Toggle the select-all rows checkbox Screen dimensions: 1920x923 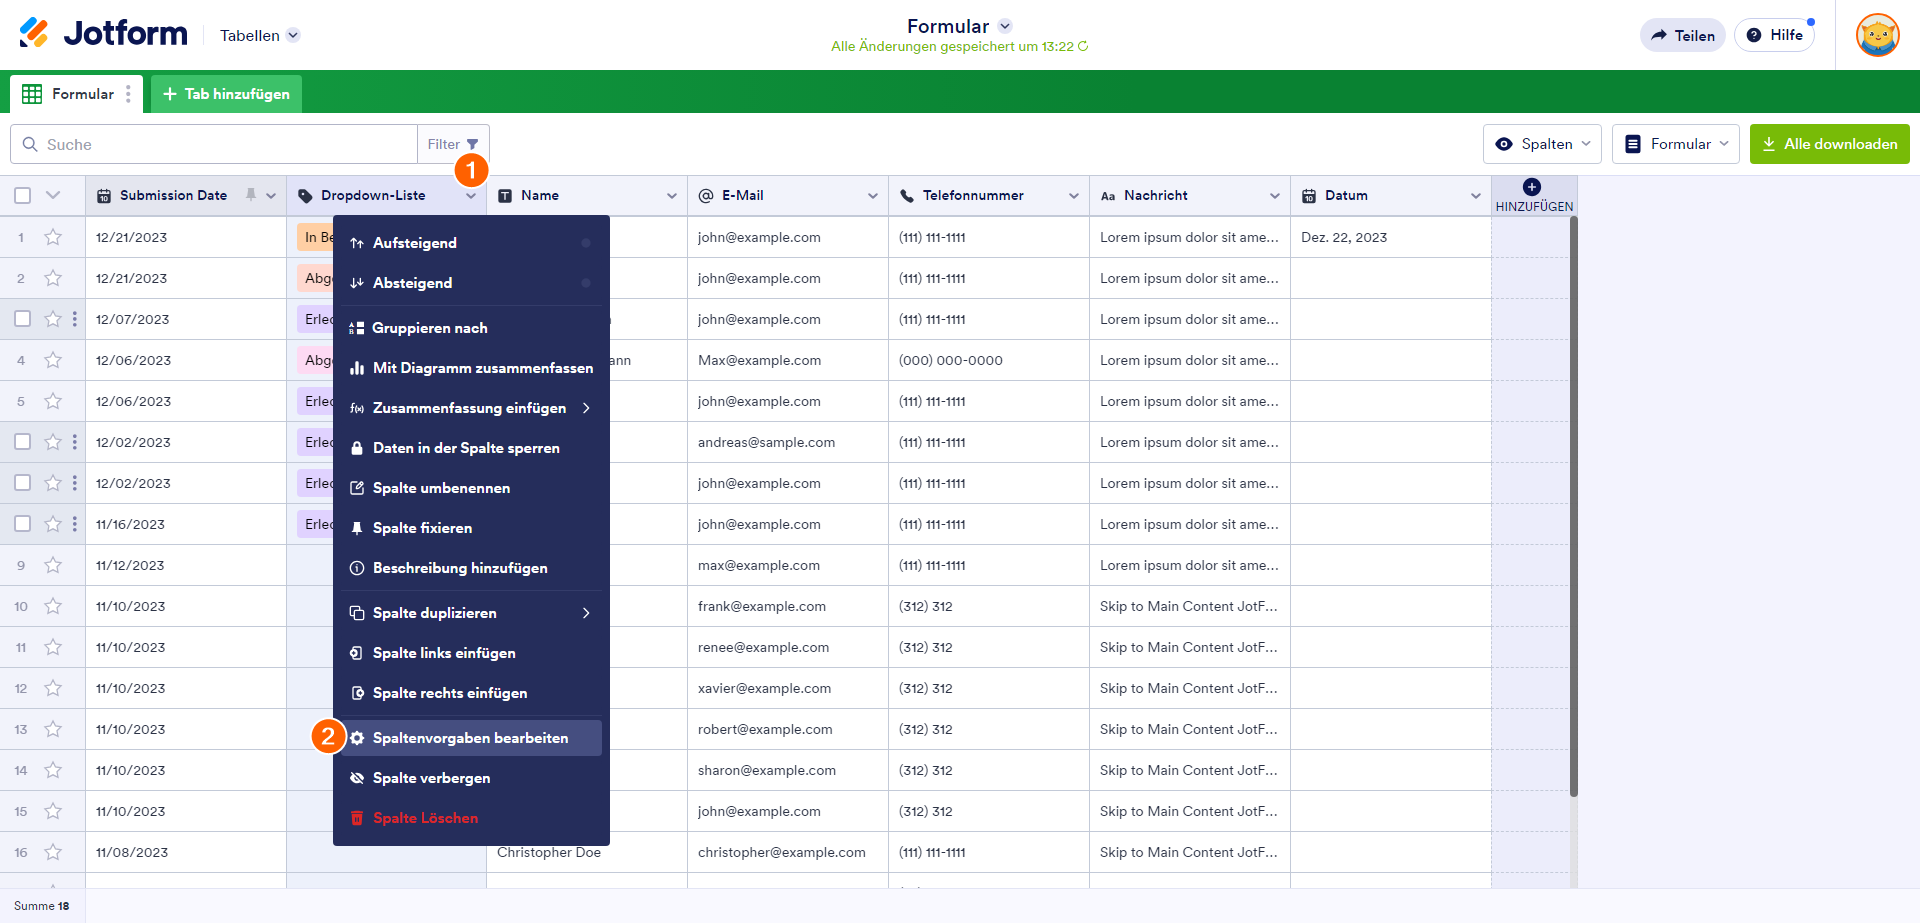[23, 195]
